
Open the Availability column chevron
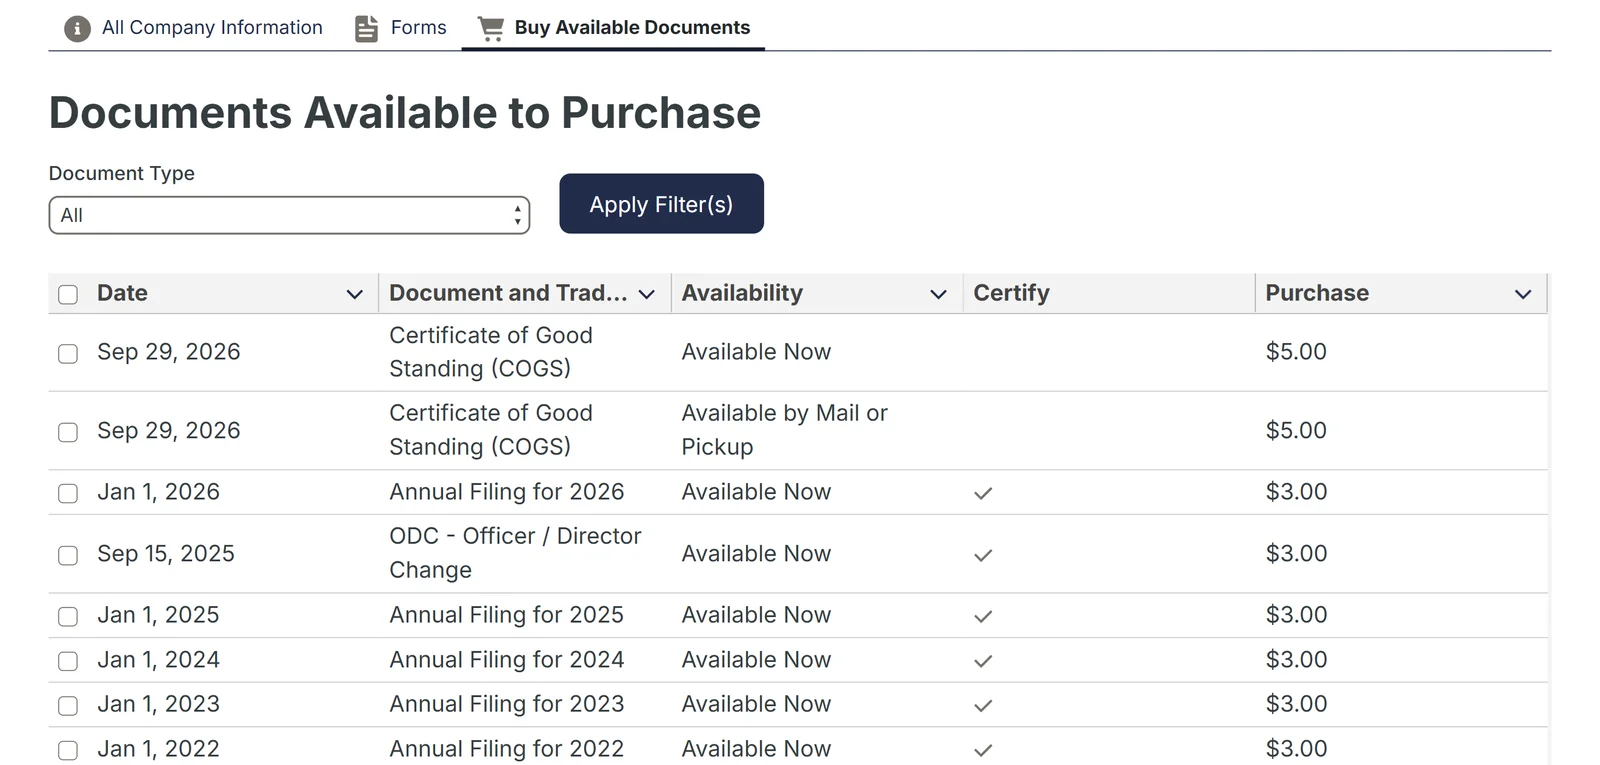pos(938,294)
